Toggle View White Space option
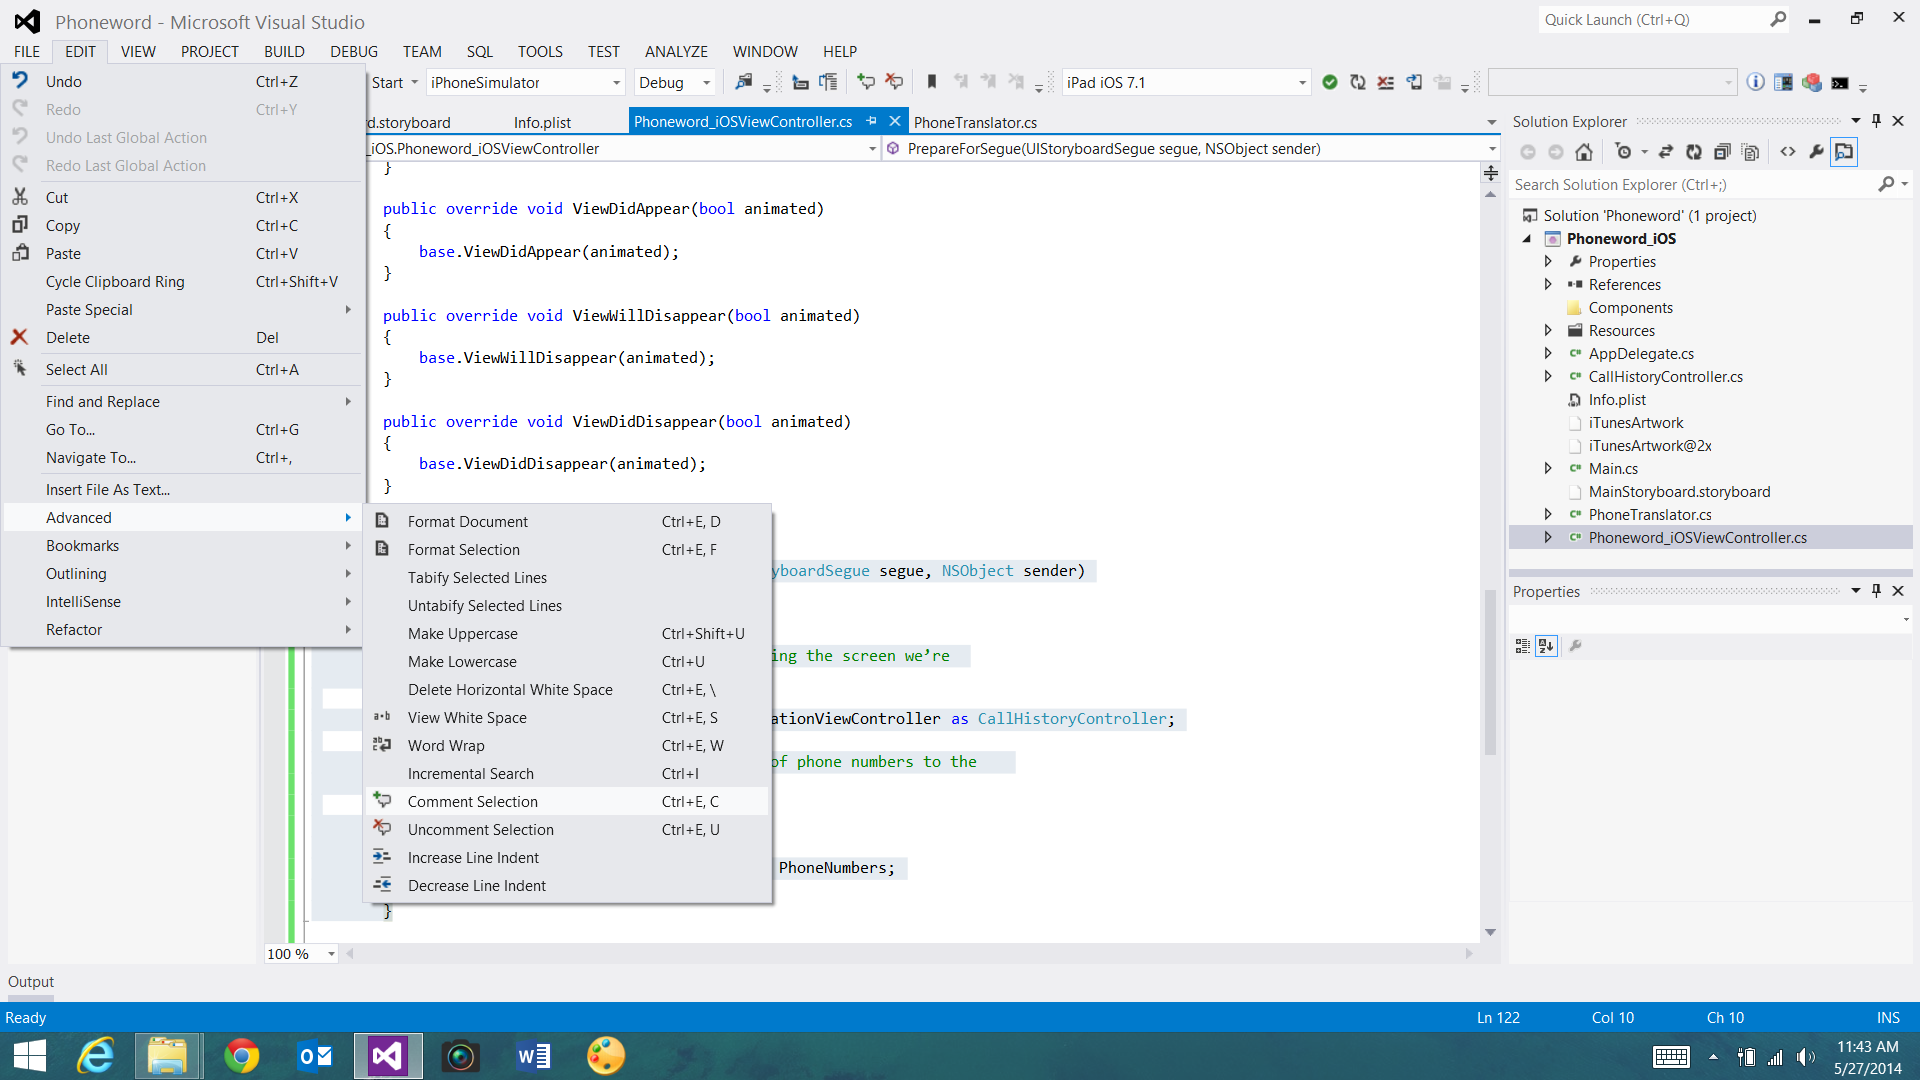 click(x=467, y=718)
